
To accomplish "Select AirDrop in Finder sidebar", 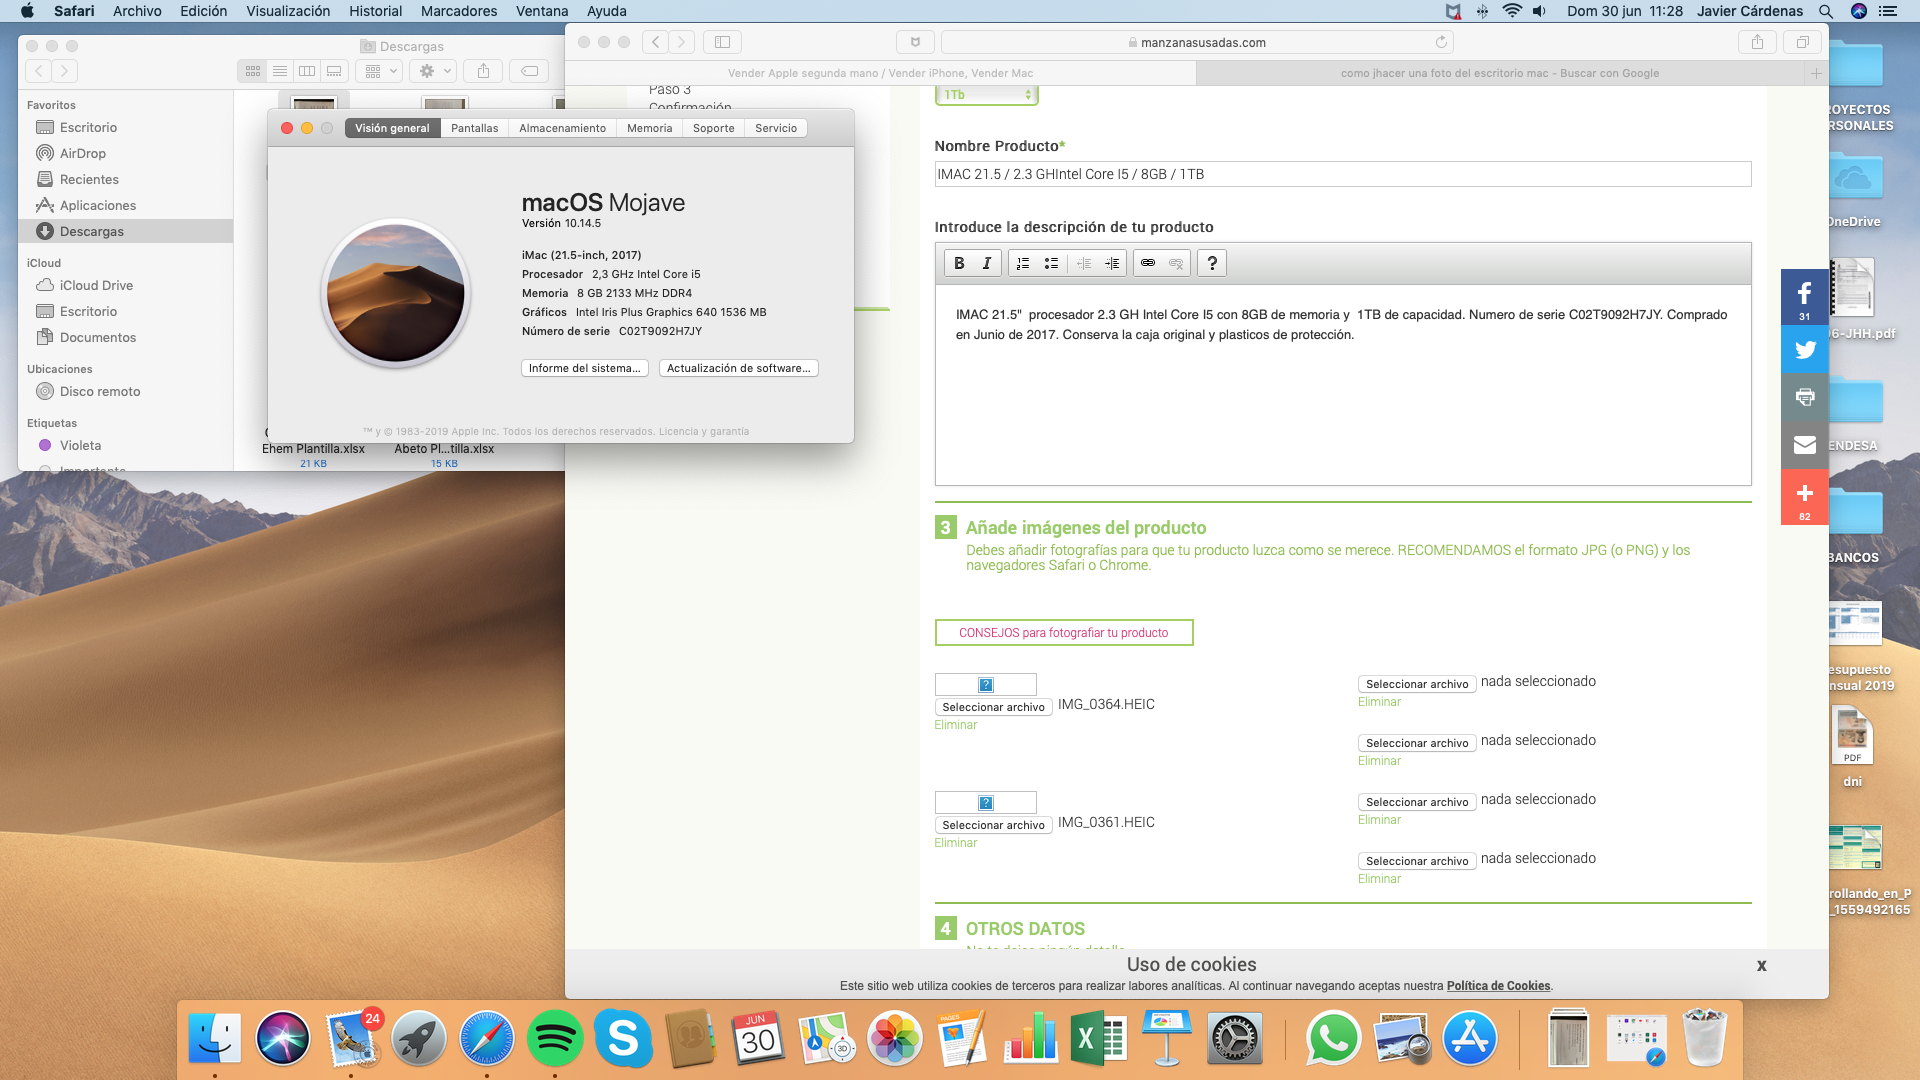I will pos(126,153).
